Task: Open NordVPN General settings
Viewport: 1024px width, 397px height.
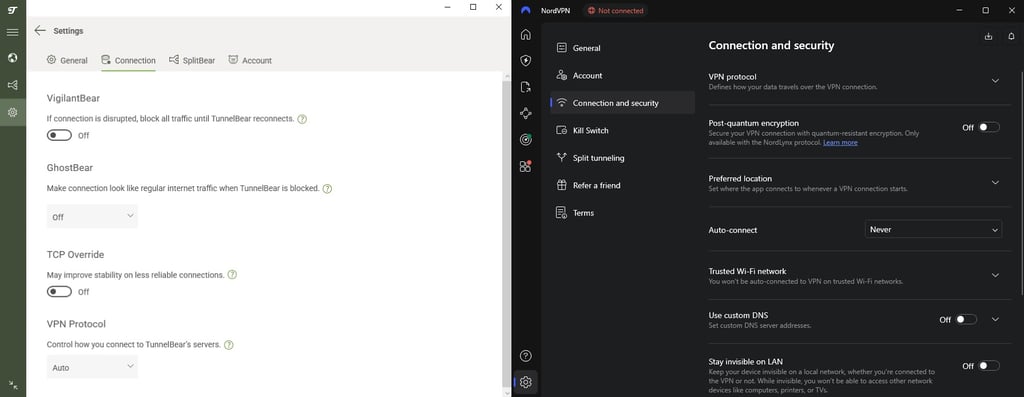Action: click(x=622, y=48)
